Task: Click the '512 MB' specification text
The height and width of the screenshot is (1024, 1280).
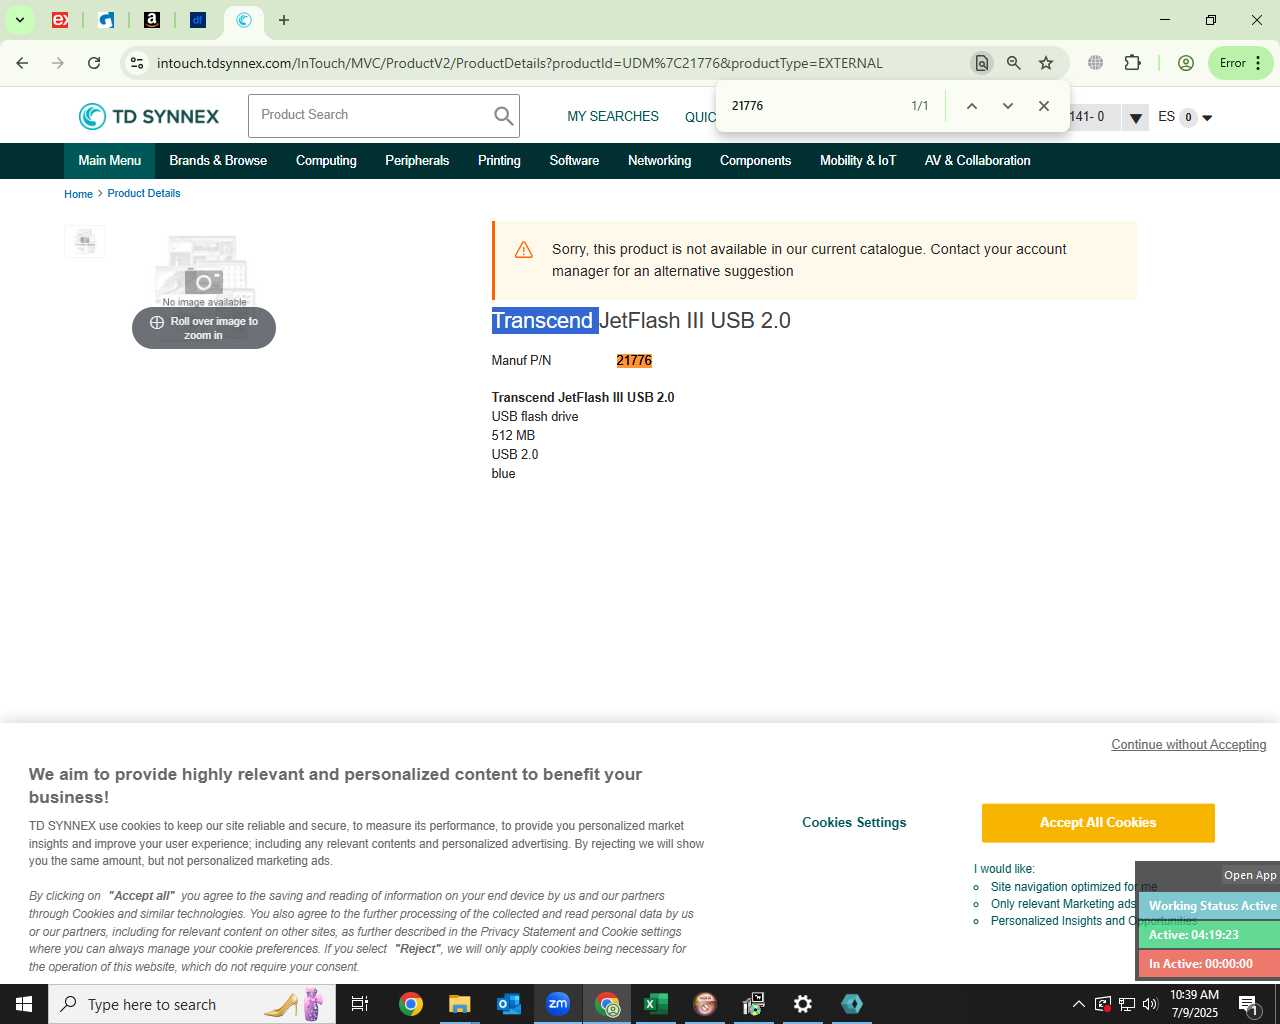Action: [513, 436]
